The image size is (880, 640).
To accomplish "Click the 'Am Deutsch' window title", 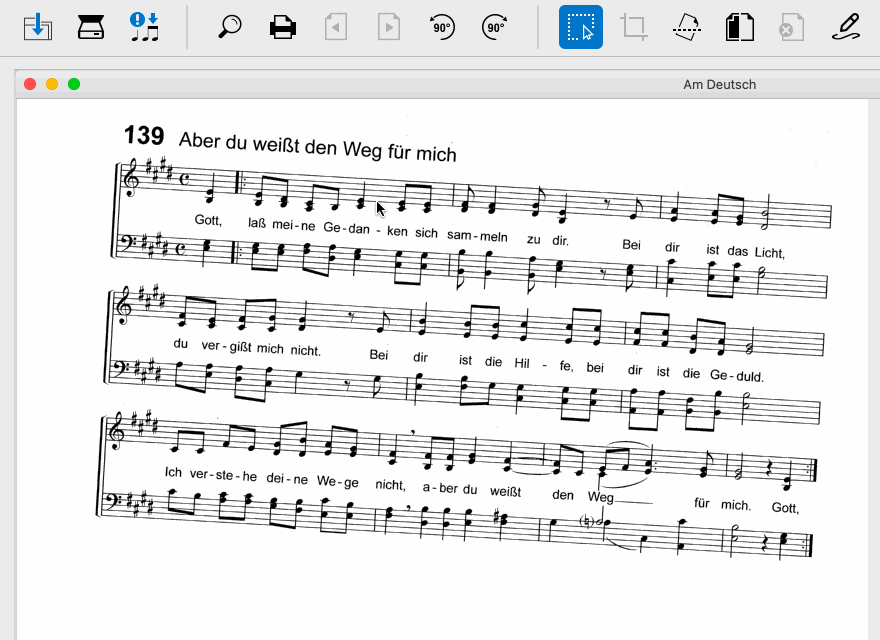I will click(719, 84).
